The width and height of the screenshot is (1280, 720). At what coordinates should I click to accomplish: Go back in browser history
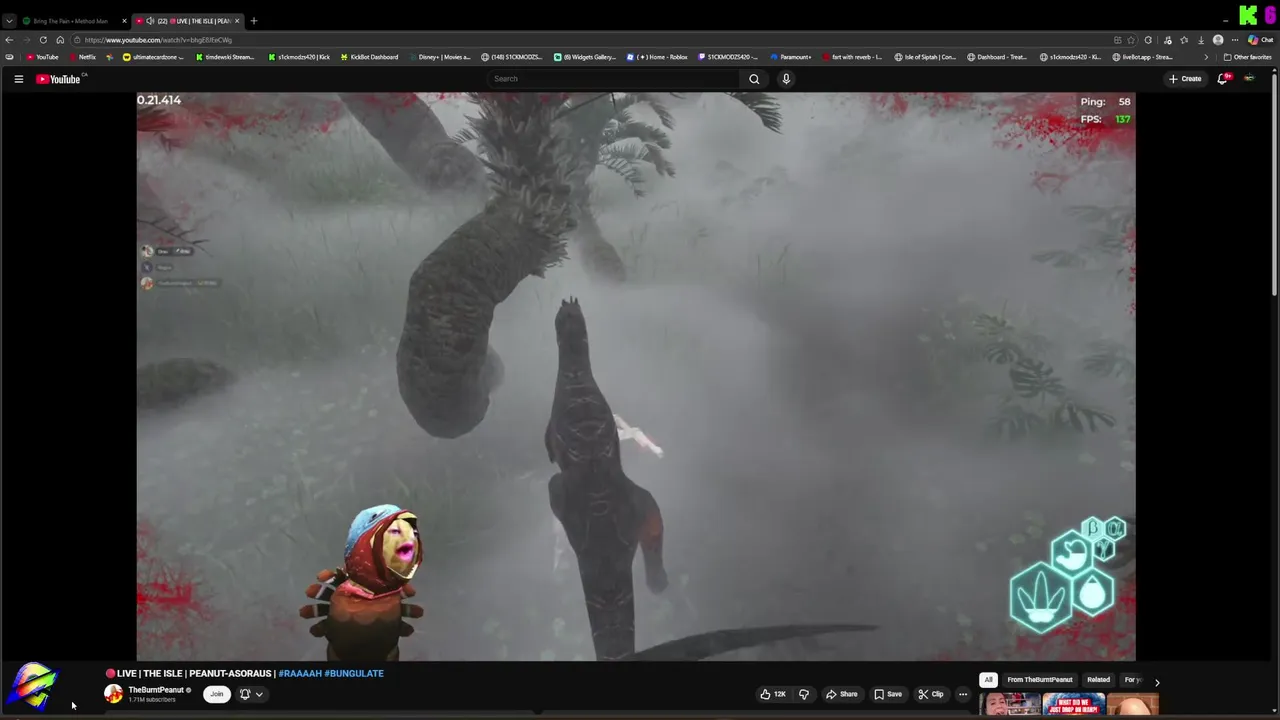[9, 40]
